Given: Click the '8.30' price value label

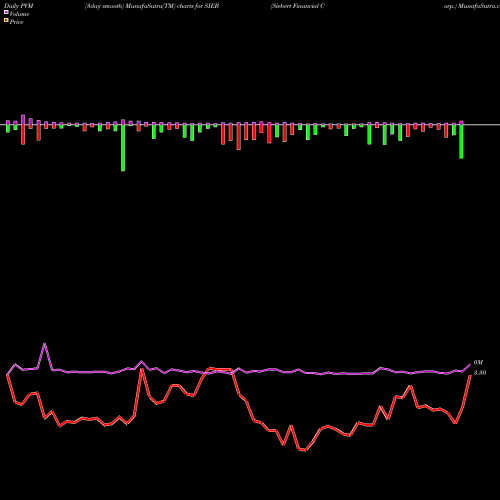Looking at the screenshot, I should pyautogui.click(x=480, y=373).
